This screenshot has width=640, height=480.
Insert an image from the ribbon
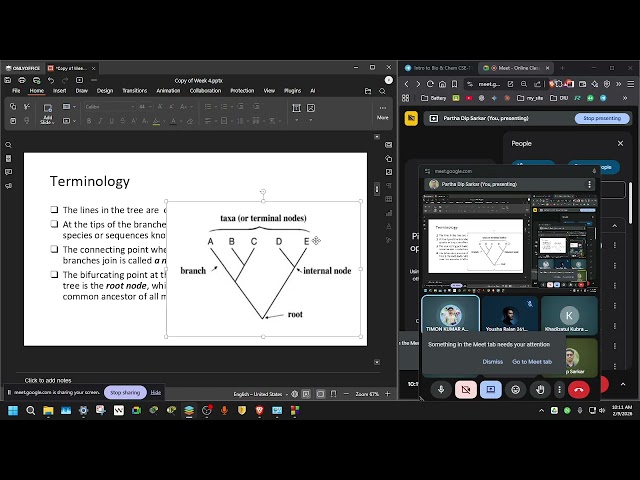[311, 108]
